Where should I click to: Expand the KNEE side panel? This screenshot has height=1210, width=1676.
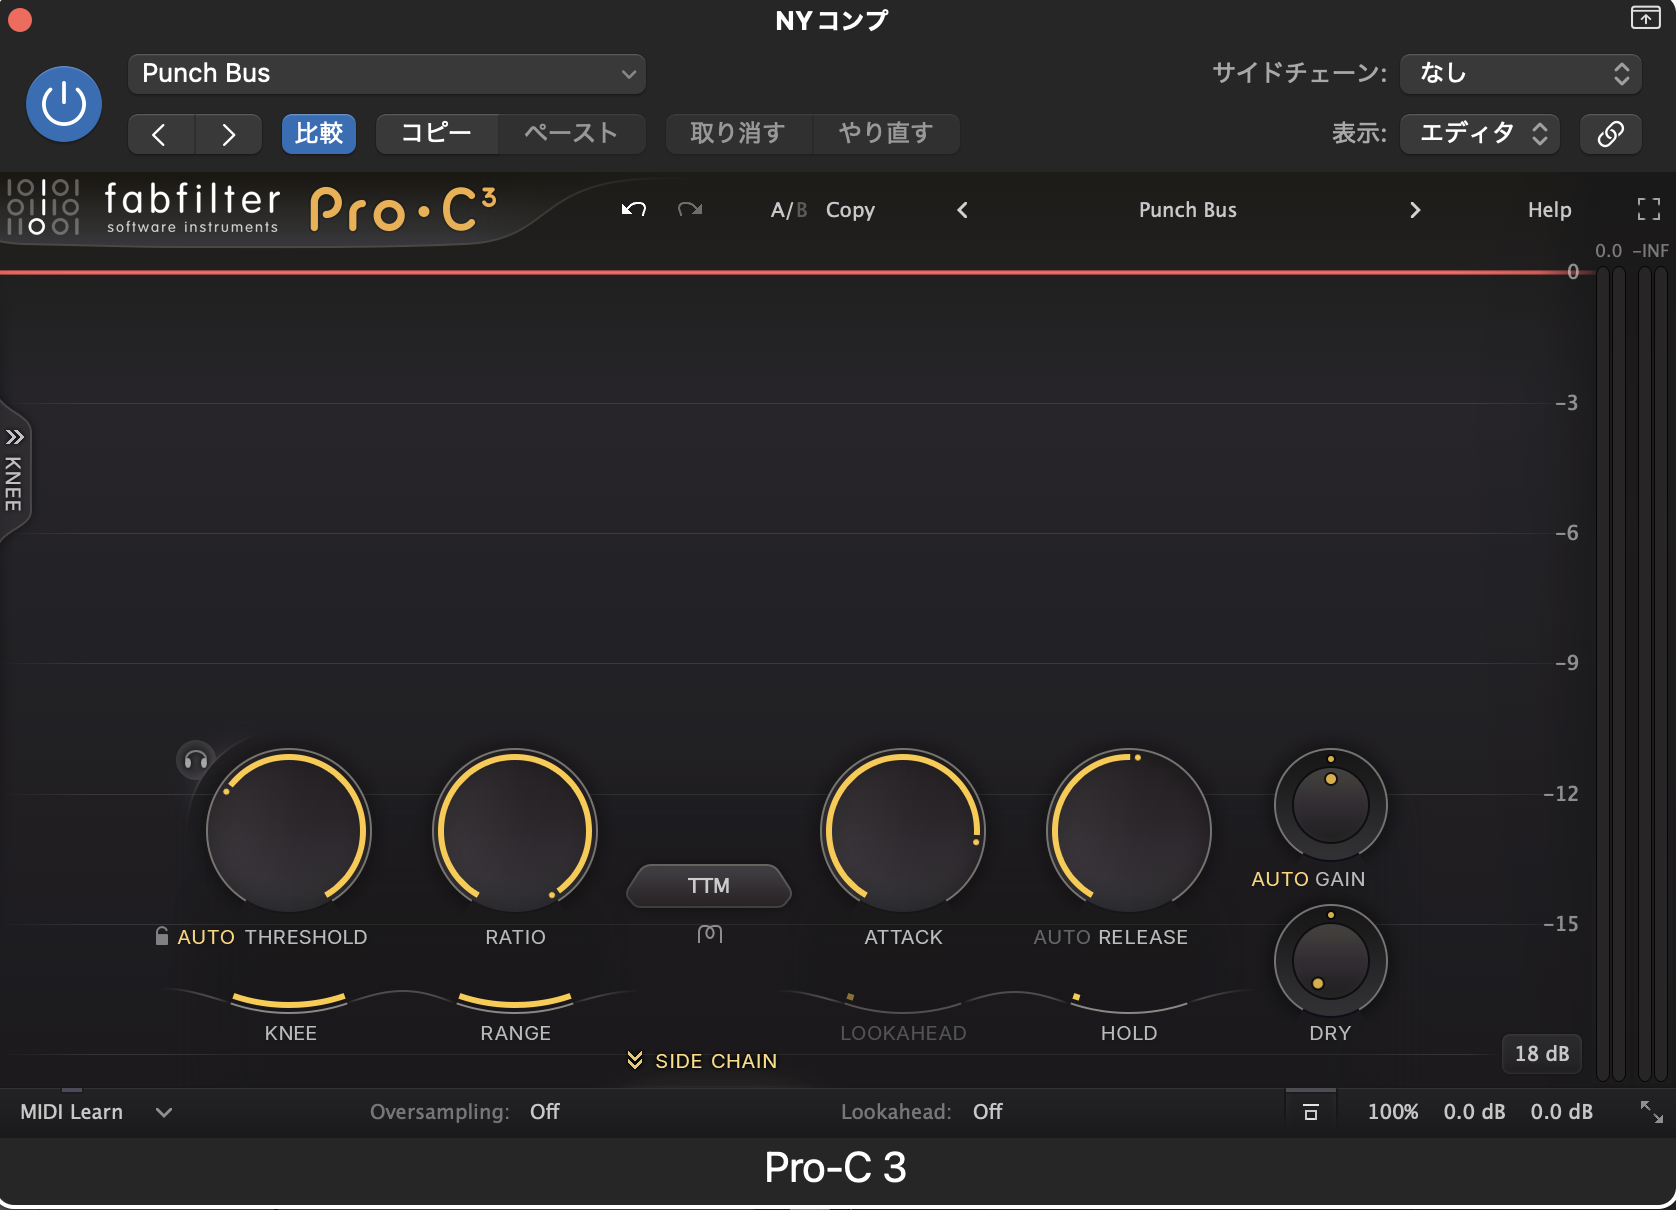pyautogui.click(x=14, y=471)
